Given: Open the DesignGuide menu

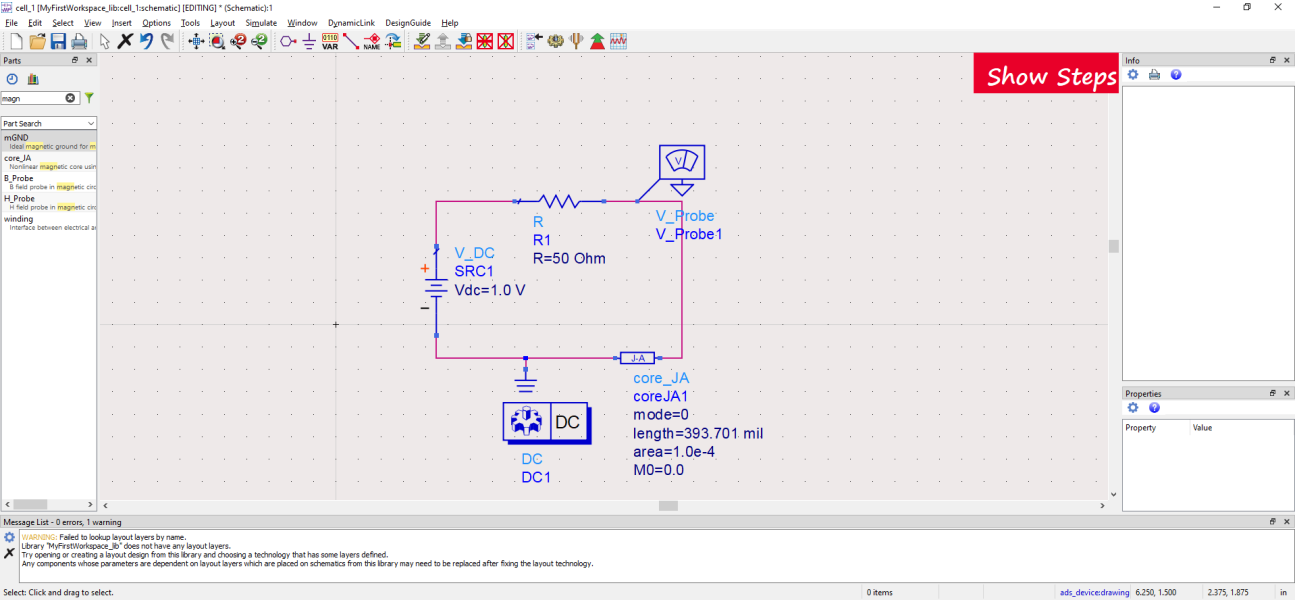Looking at the screenshot, I should pos(408,22).
